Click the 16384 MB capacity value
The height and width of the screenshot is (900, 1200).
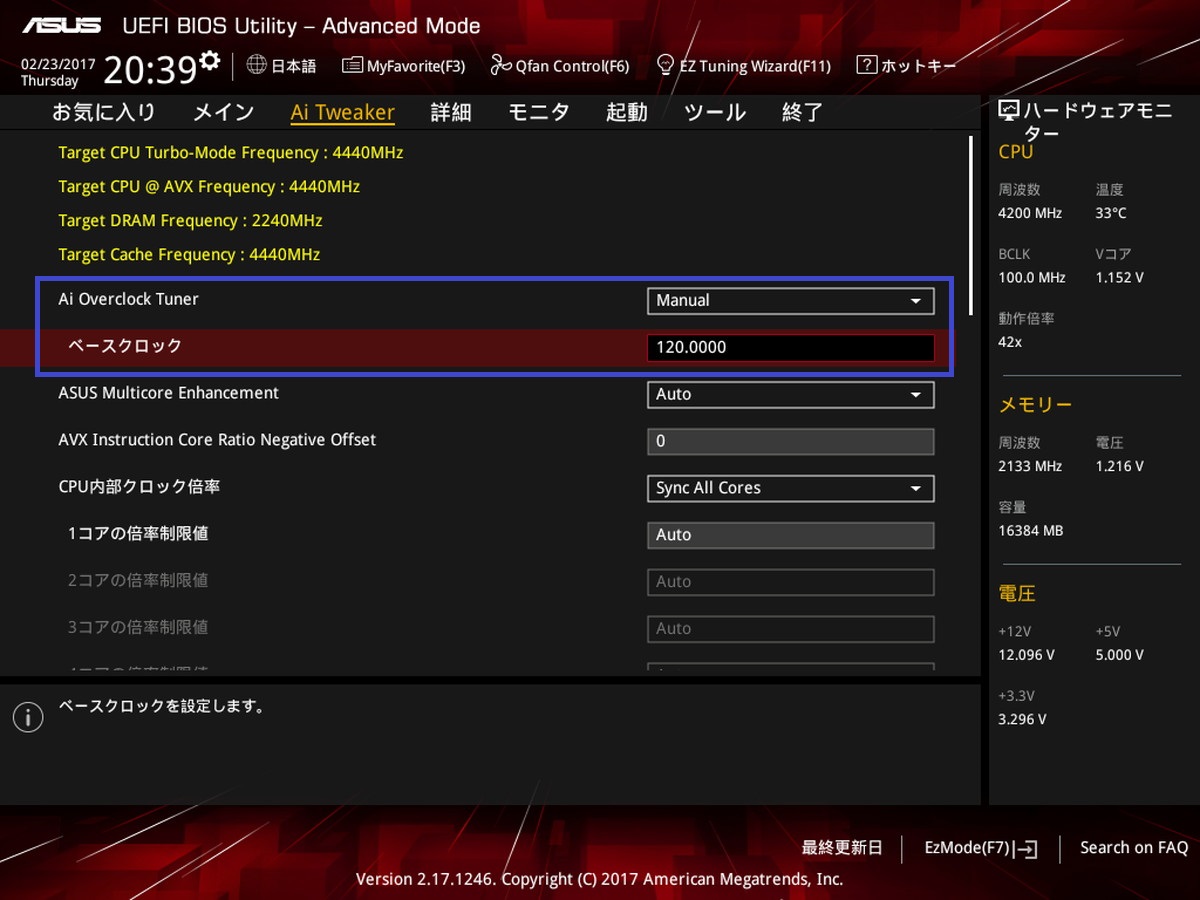1031,530
